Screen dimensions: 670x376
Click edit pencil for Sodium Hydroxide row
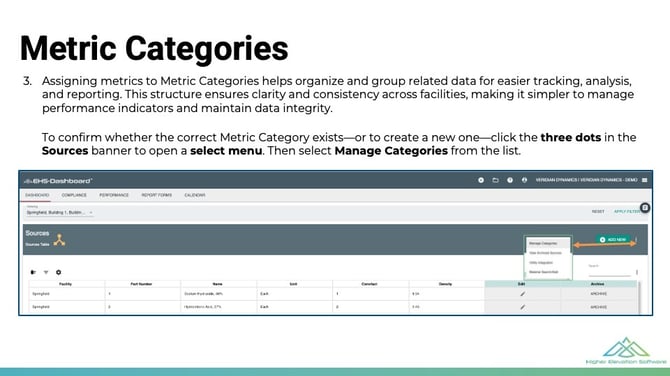522,294
